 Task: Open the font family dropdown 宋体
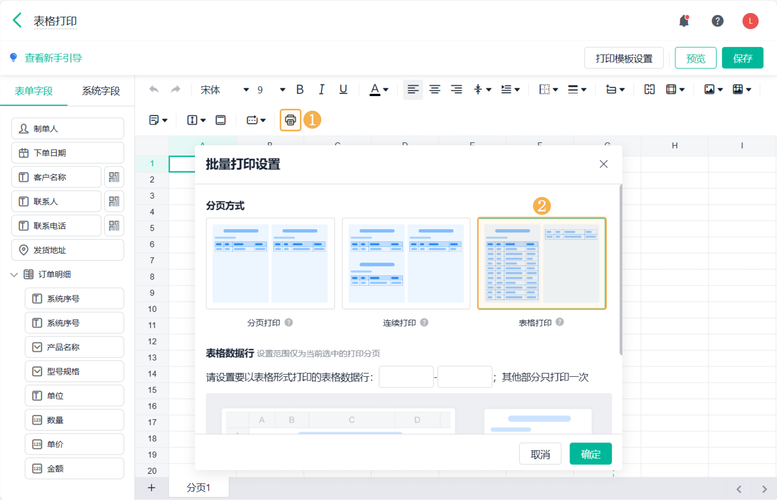[x=224, y=90]
